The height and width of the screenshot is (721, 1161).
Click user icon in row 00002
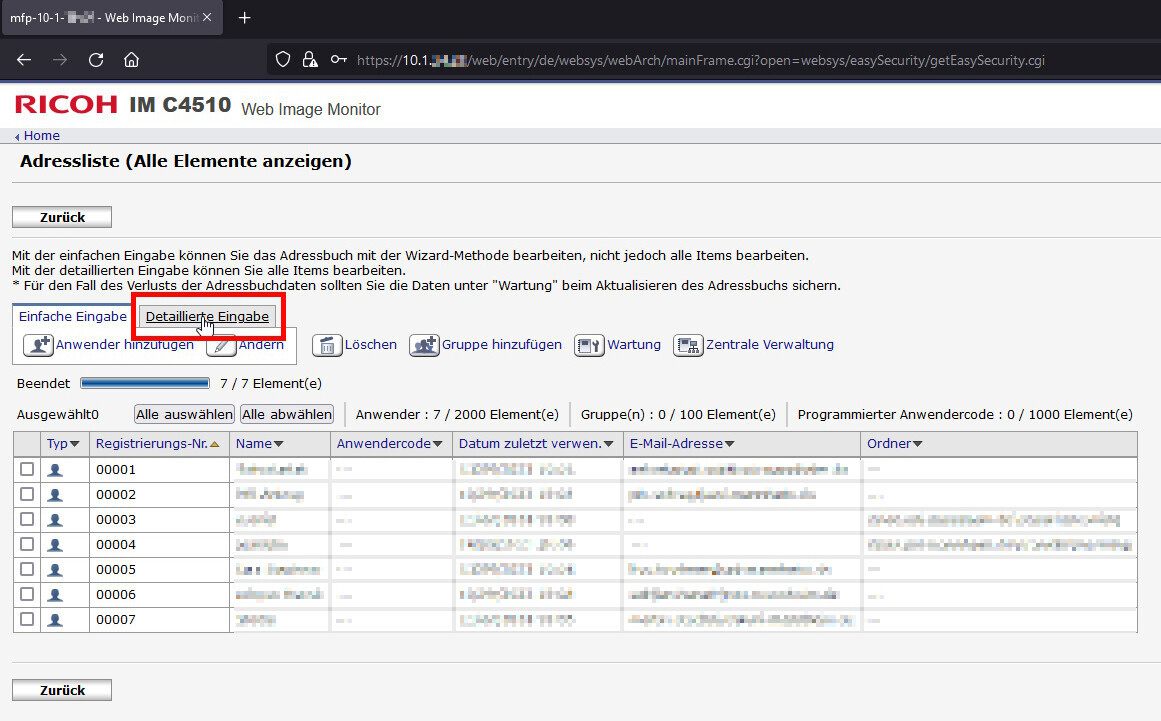click(55, 495)
